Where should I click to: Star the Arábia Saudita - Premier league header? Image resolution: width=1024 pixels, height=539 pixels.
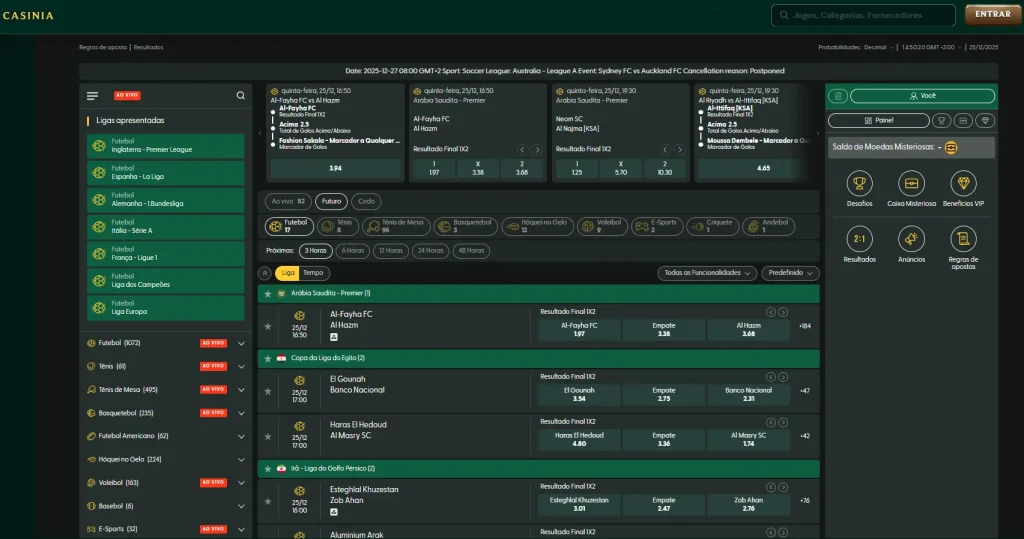268,294
